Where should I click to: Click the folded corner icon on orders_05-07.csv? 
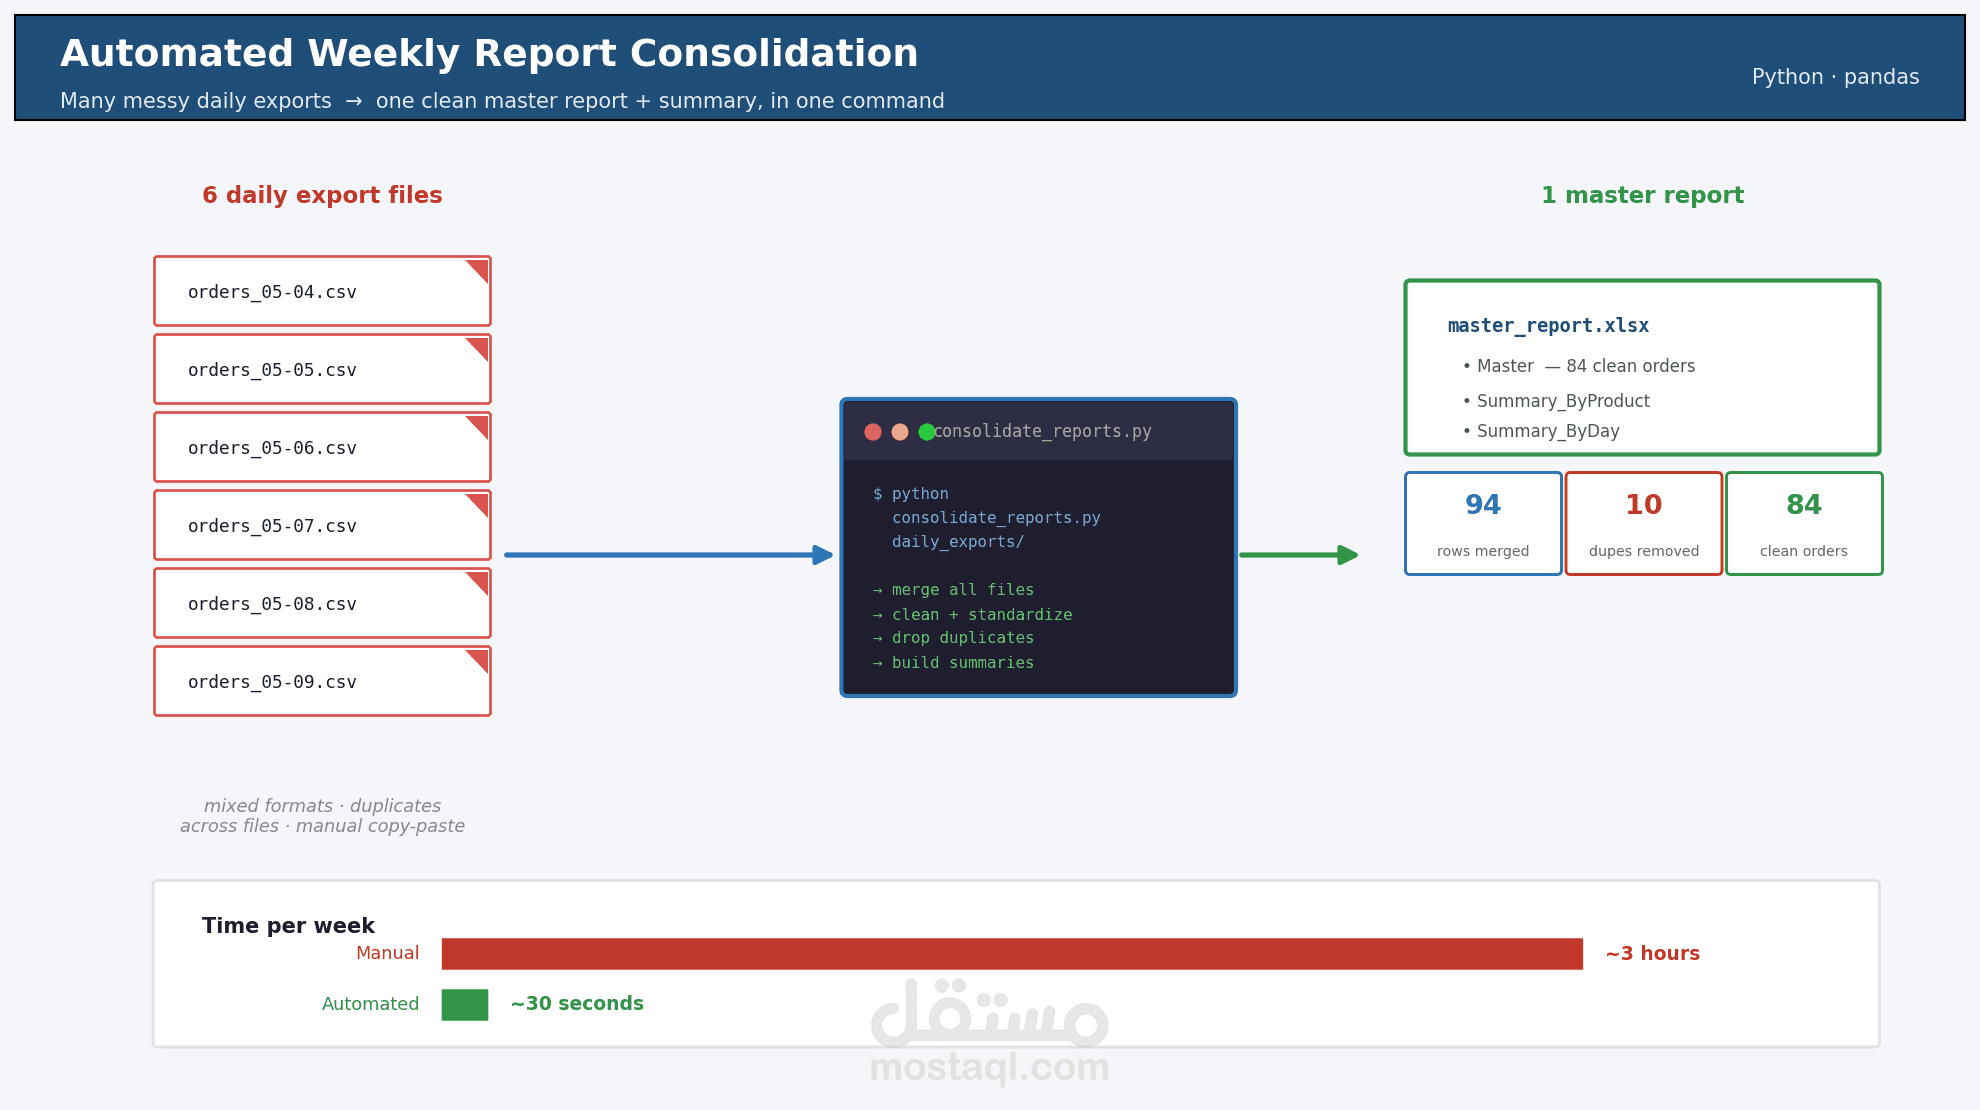[x=479, y=503]
